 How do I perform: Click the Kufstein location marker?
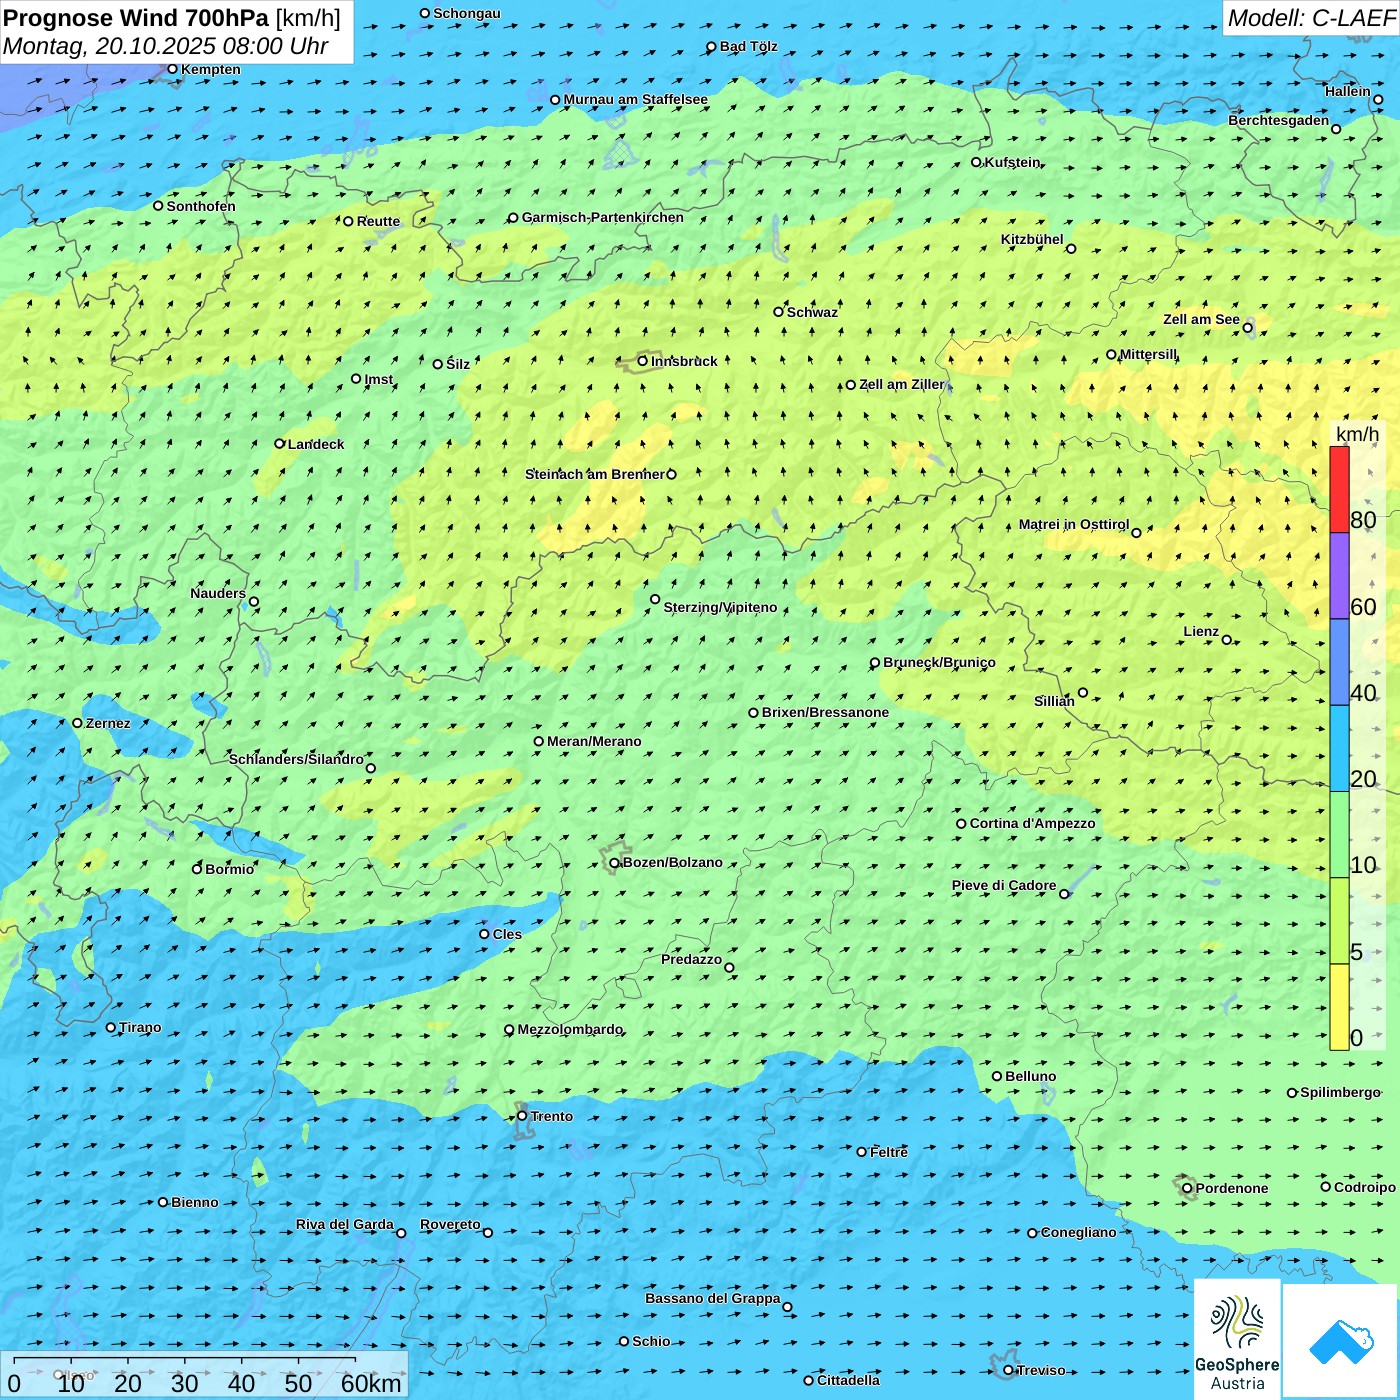coord(977,162)
